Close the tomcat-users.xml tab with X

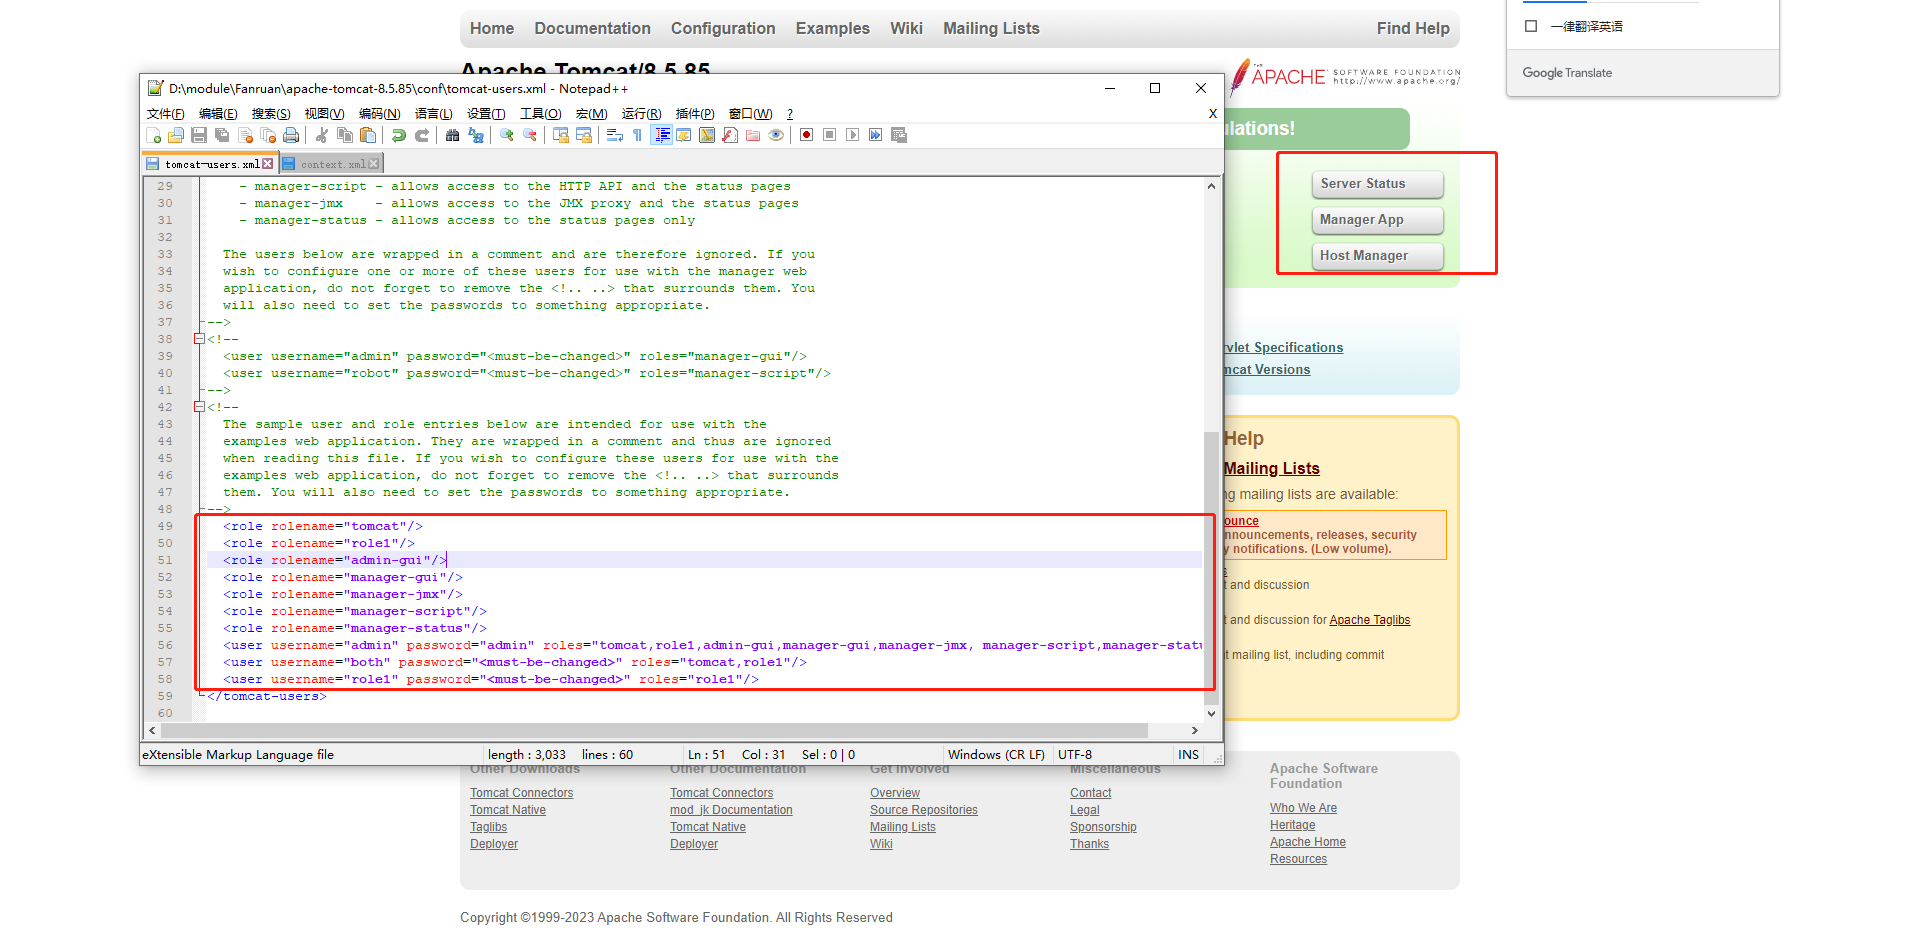[x=267, y=164]
